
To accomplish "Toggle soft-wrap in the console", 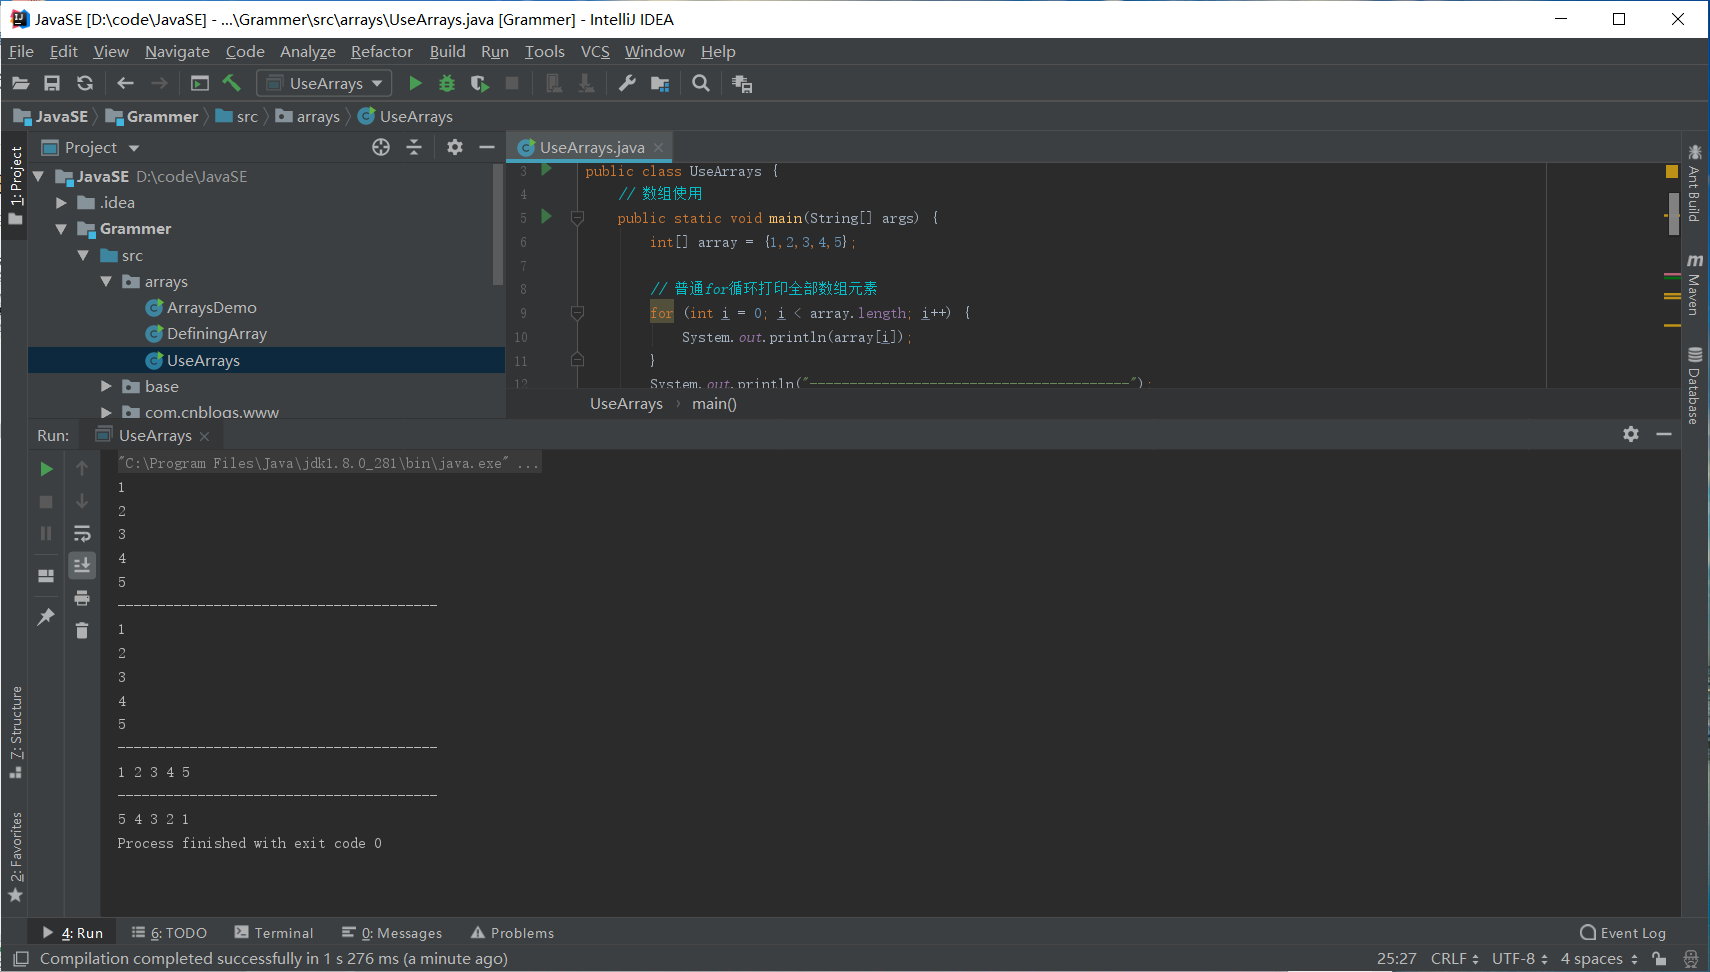I will pyautogui.click(x=82, y=533).
